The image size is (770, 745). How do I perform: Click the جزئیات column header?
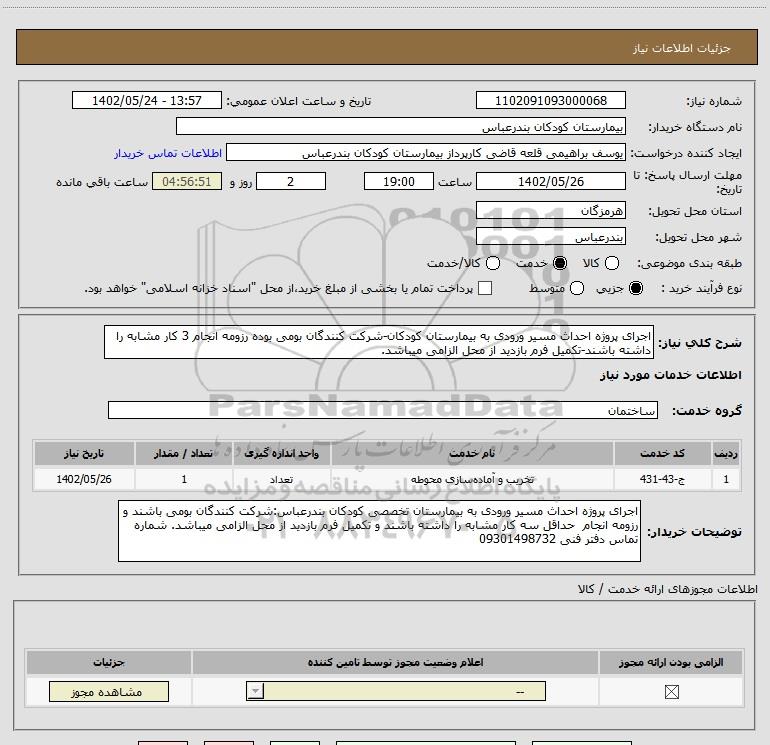[x=109, y=662]
